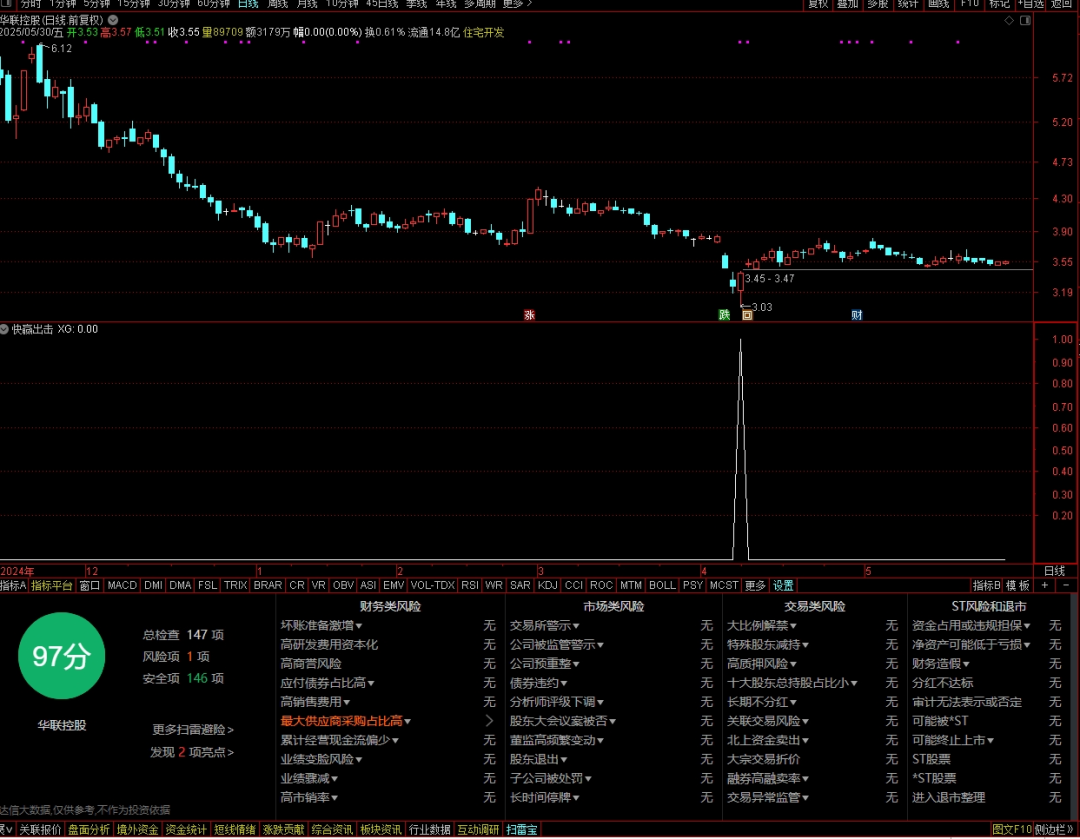Open the stock title dropdown circle icon
The height and width of the screenshot is (839, 1080).
pos(113,20)
